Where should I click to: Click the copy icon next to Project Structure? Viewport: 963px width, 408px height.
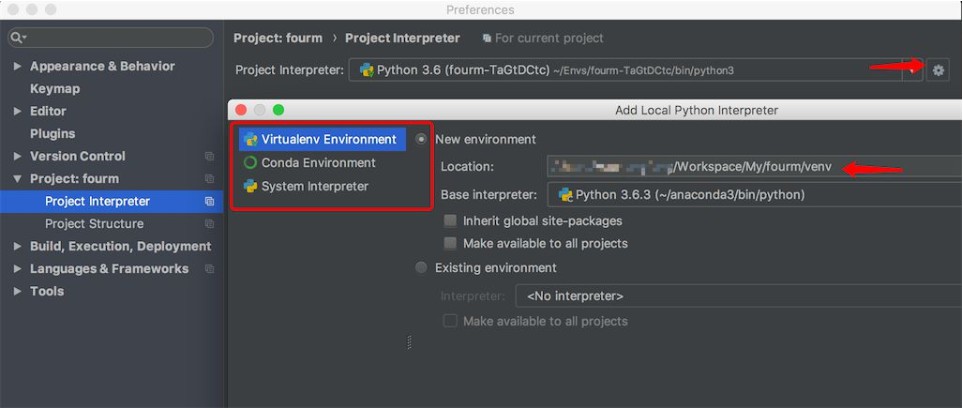pos(209,224)
